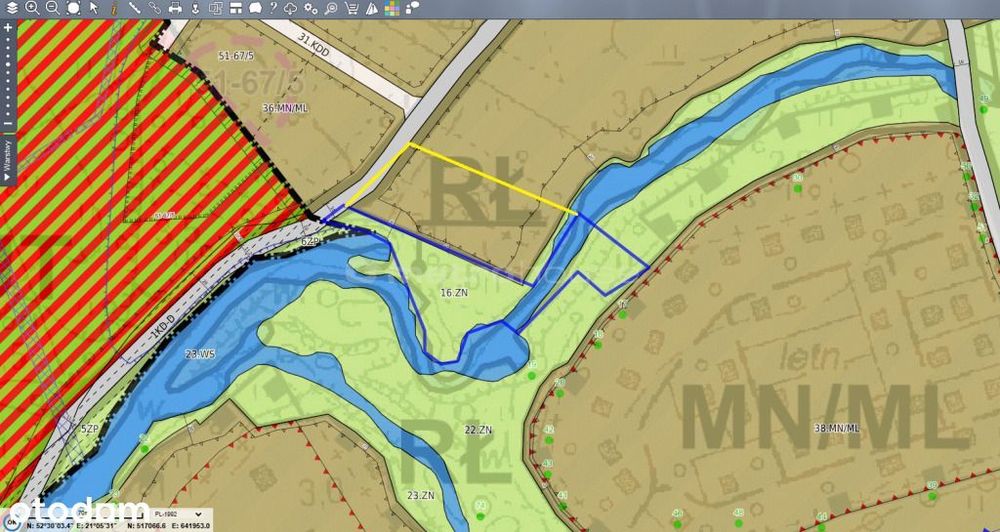1000x532 pixels.
Task: Click the E: 641953.0 coordinate readout
Action: point(191,526)
